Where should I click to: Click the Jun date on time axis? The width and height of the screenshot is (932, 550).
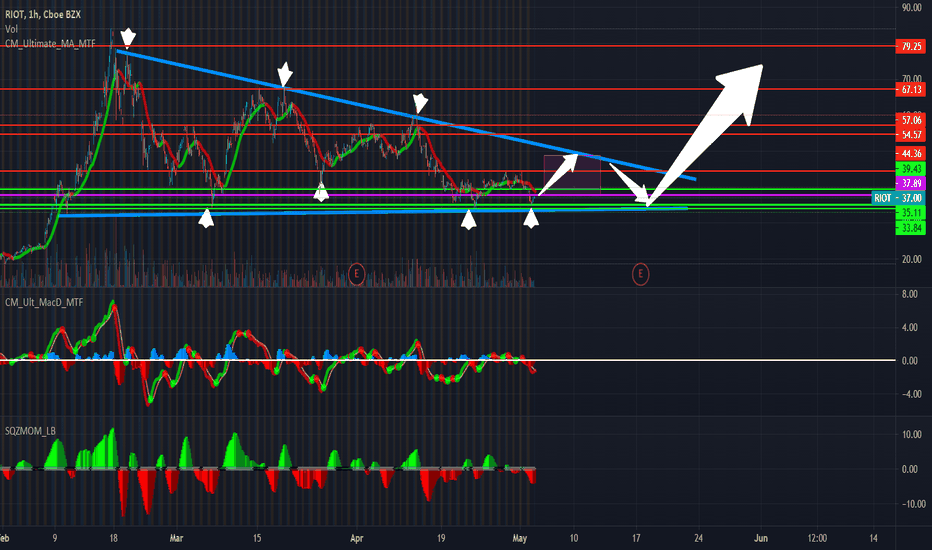(x=761, y=539)
